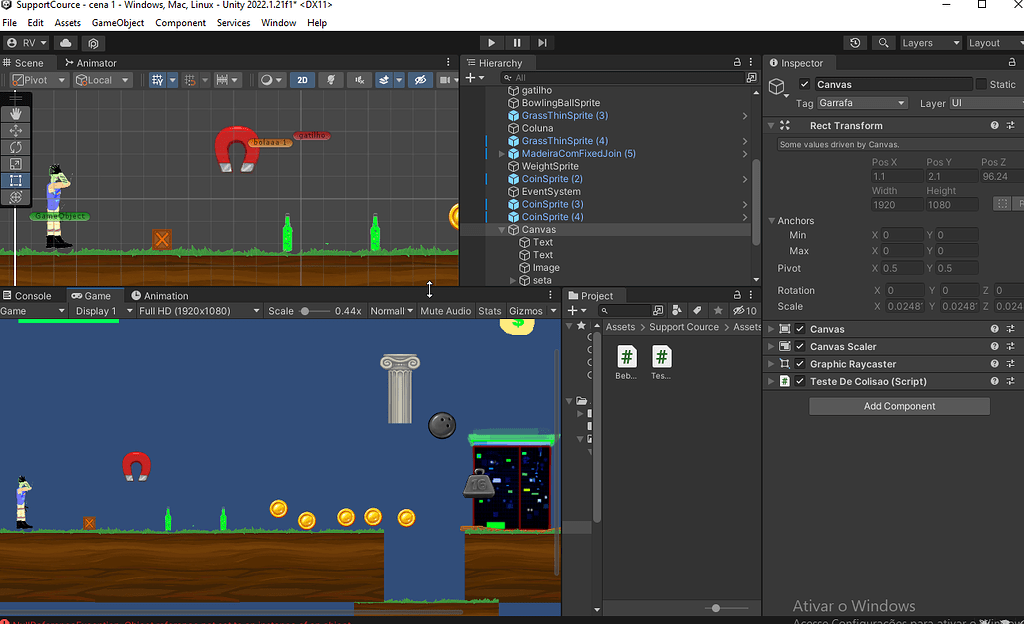Screen dimensions: 1024x624
Task: Disable the Graphic Raycaster component checkbox
Action: pos(799,363)
